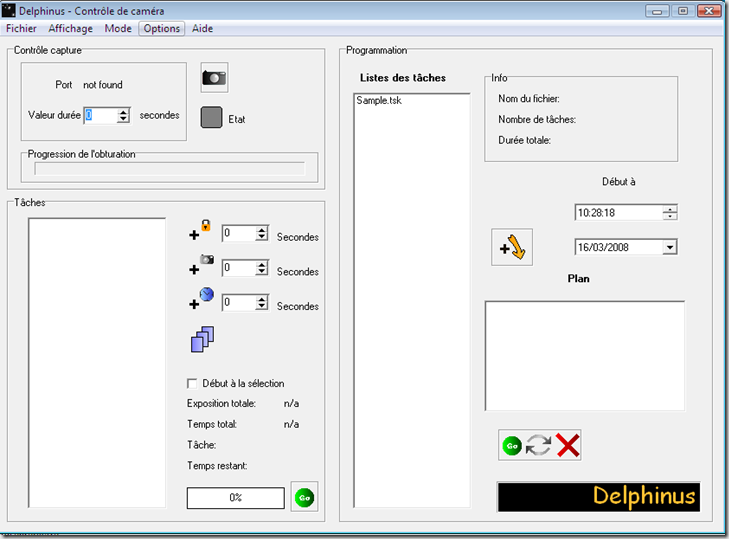
Task: Decrease the padlock task Secondes value
Action: (262, 237)
